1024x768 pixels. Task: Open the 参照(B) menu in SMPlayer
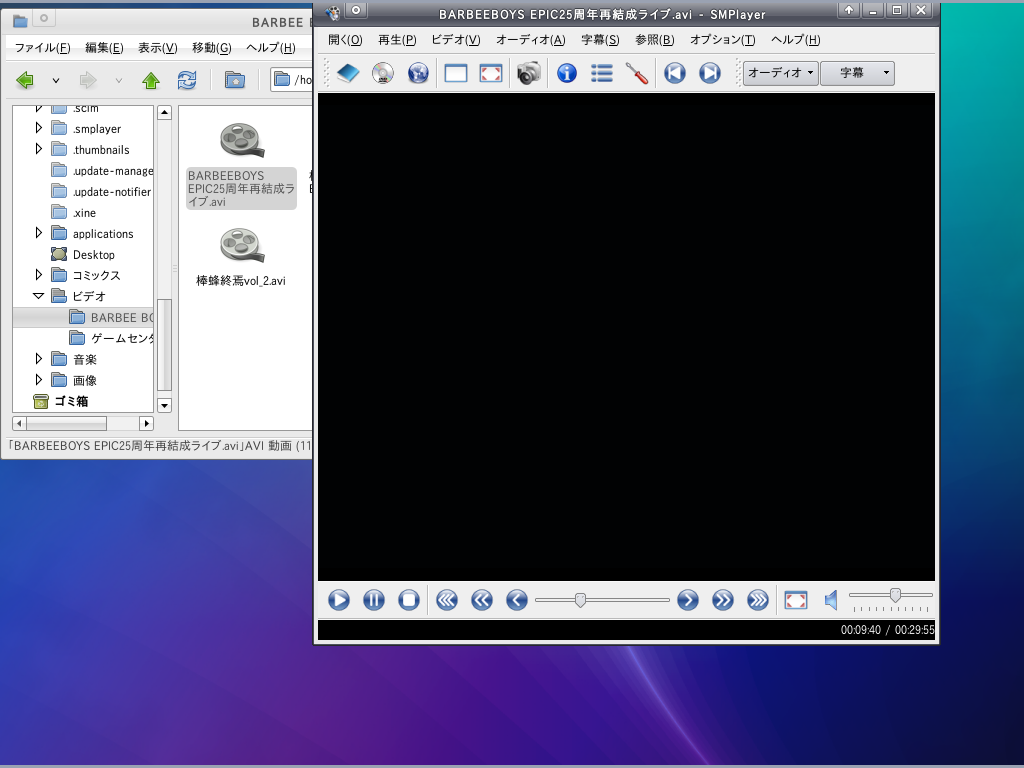[x=654, y=40]
